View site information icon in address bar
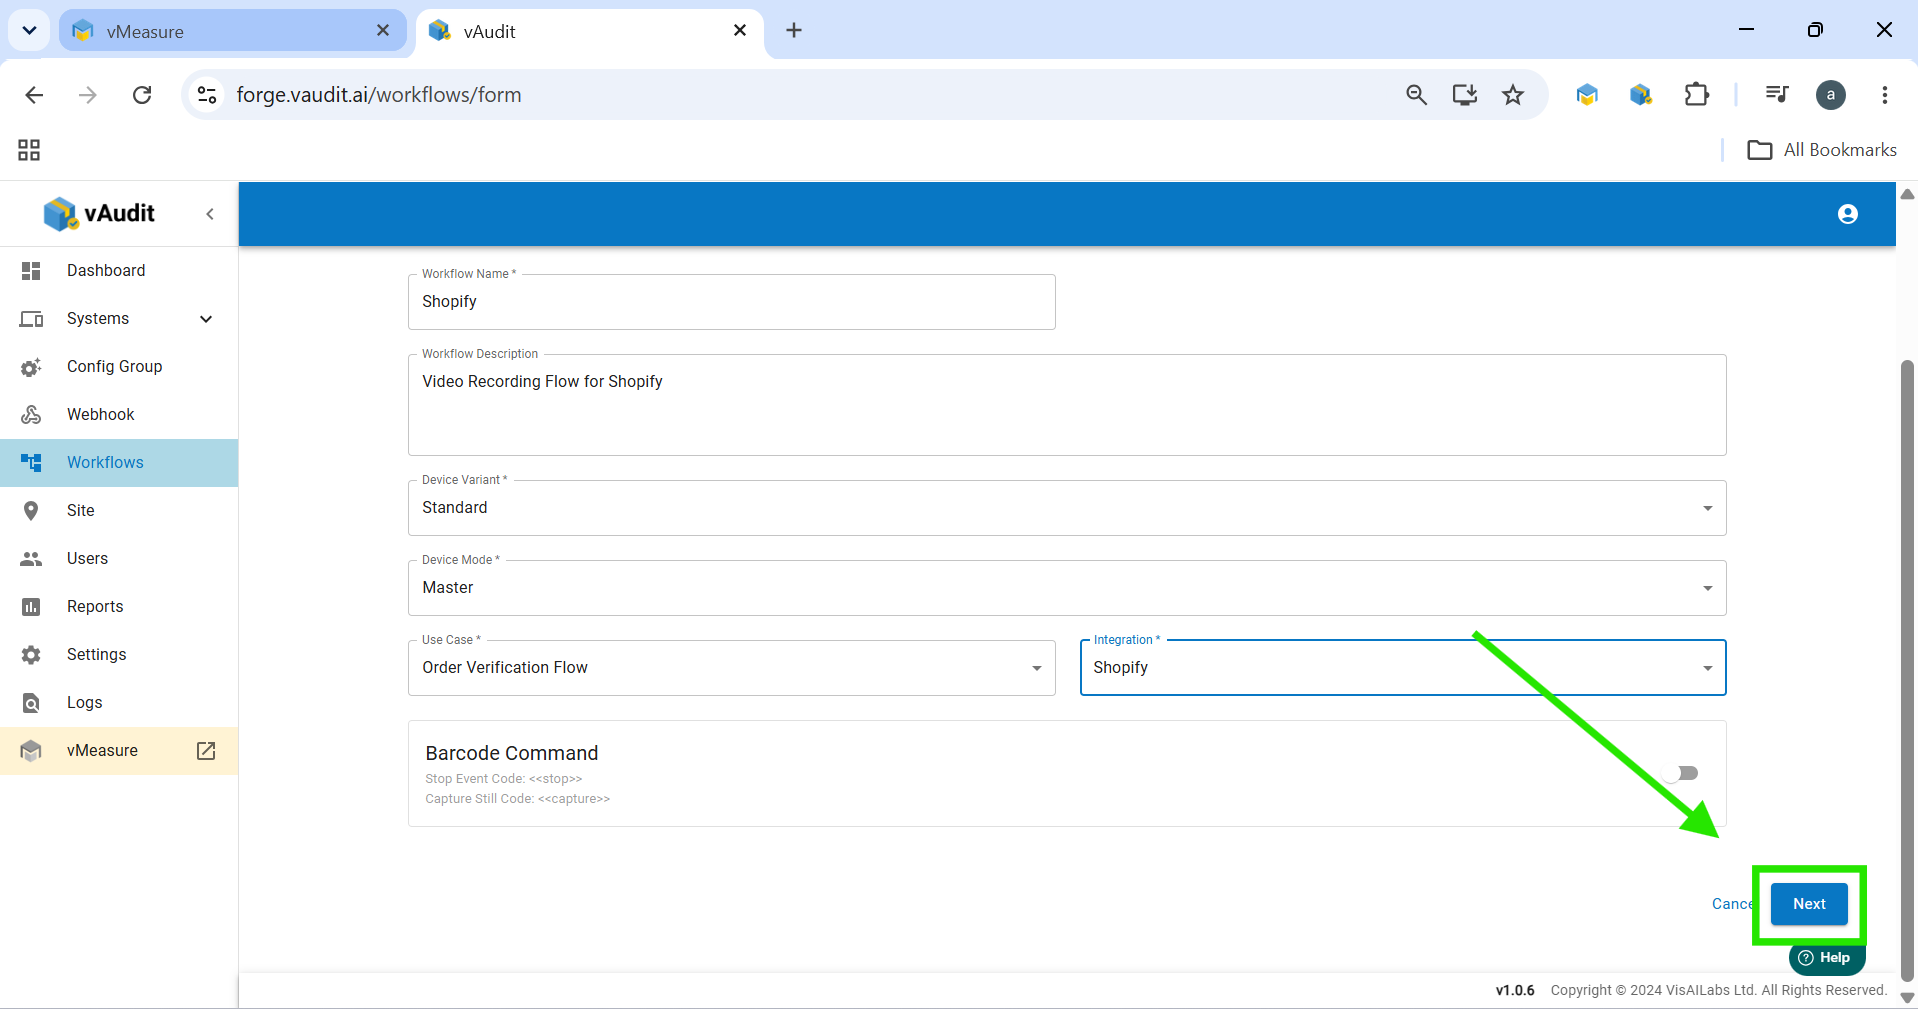The height and width of the screenshot is (1009, 1918). tap(207, 95)
